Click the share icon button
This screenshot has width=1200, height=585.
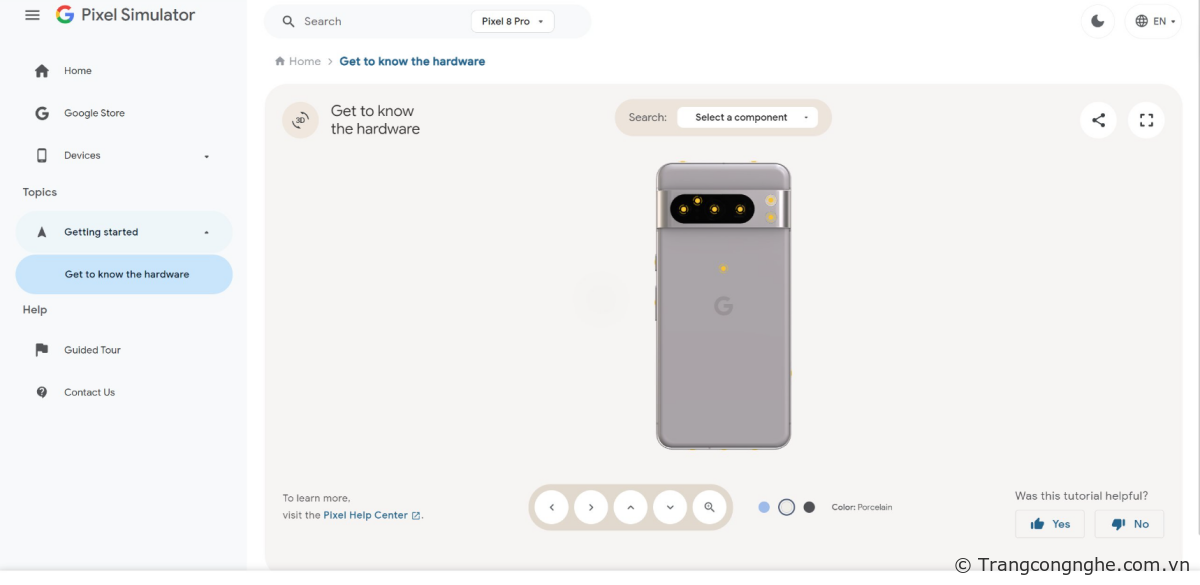pos(1098,120)
